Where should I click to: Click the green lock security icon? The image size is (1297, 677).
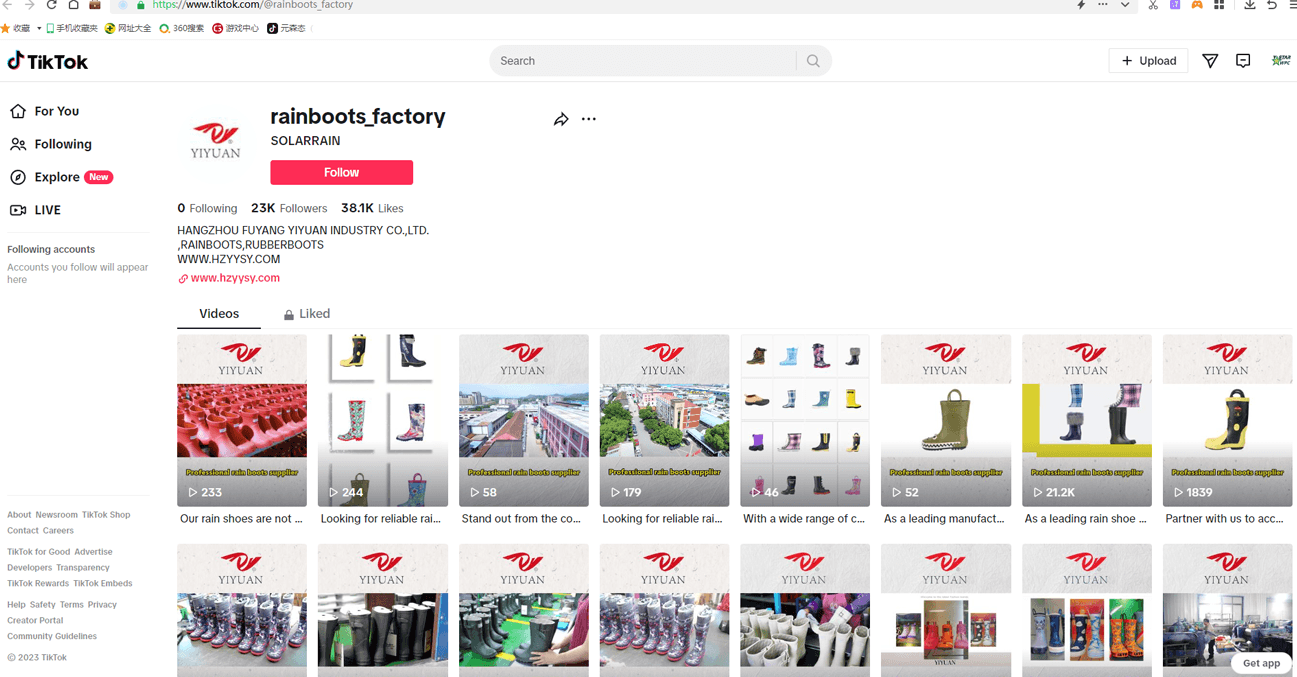click(x=141, y=5)
